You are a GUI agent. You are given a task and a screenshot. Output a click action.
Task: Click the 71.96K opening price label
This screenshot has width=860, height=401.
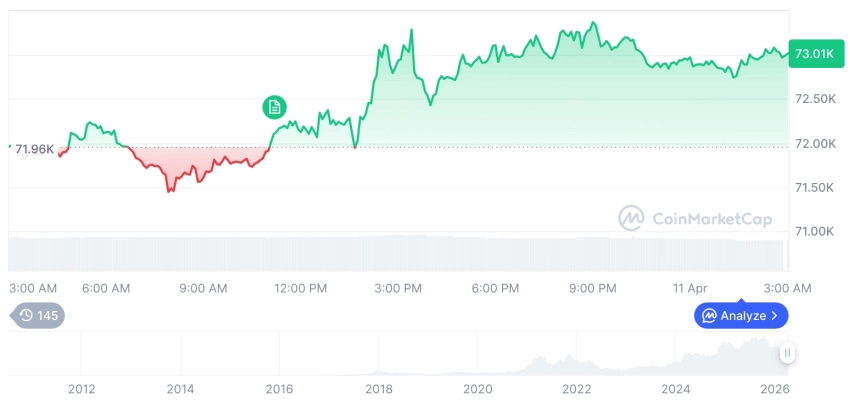[35, 149]
